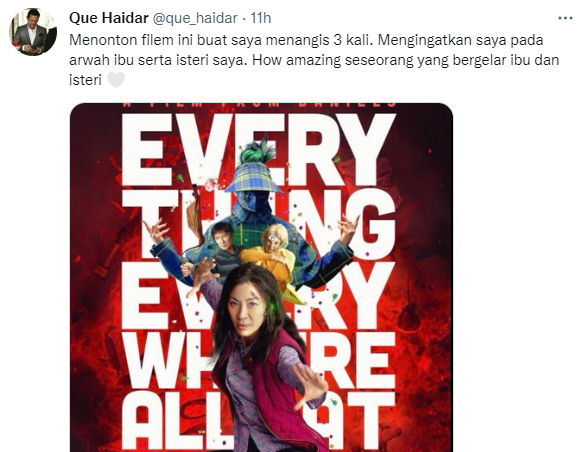This screenshot has height=452, width=582.
Task: Open the tweet via the 11h timestamp
Action: point(261,18)
